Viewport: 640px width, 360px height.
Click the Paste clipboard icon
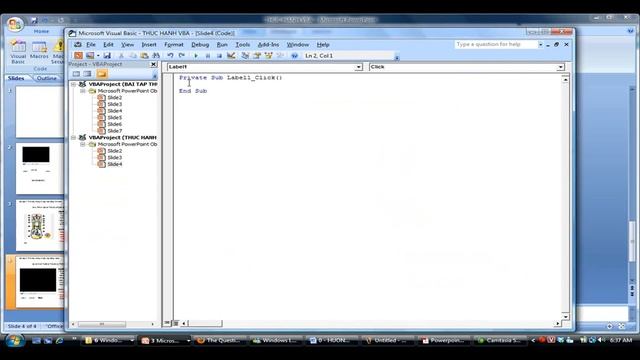click(144, 56)
